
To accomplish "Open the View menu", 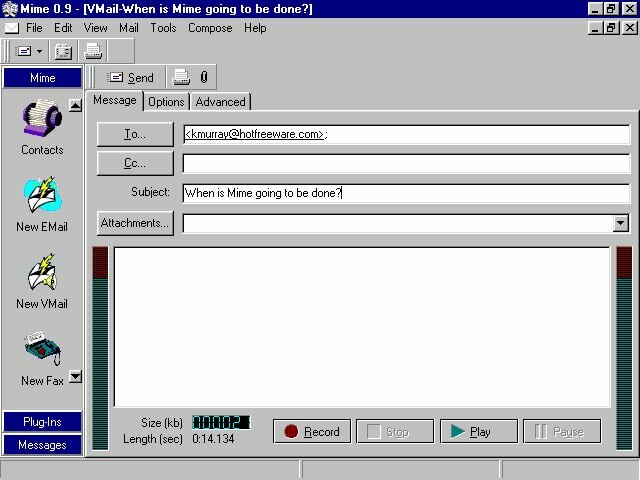I will point(96,28).
